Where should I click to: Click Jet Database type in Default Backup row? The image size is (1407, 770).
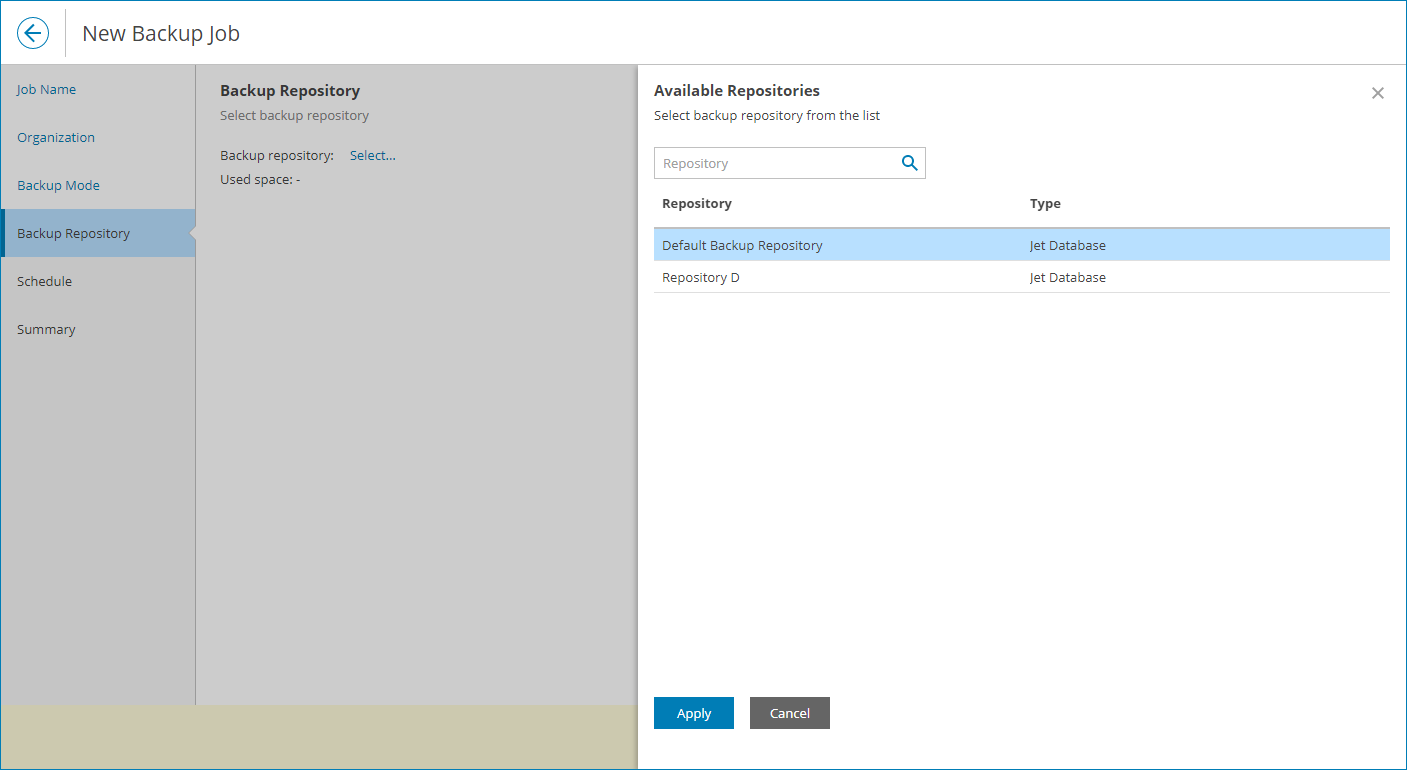[x=1067, y=245]
